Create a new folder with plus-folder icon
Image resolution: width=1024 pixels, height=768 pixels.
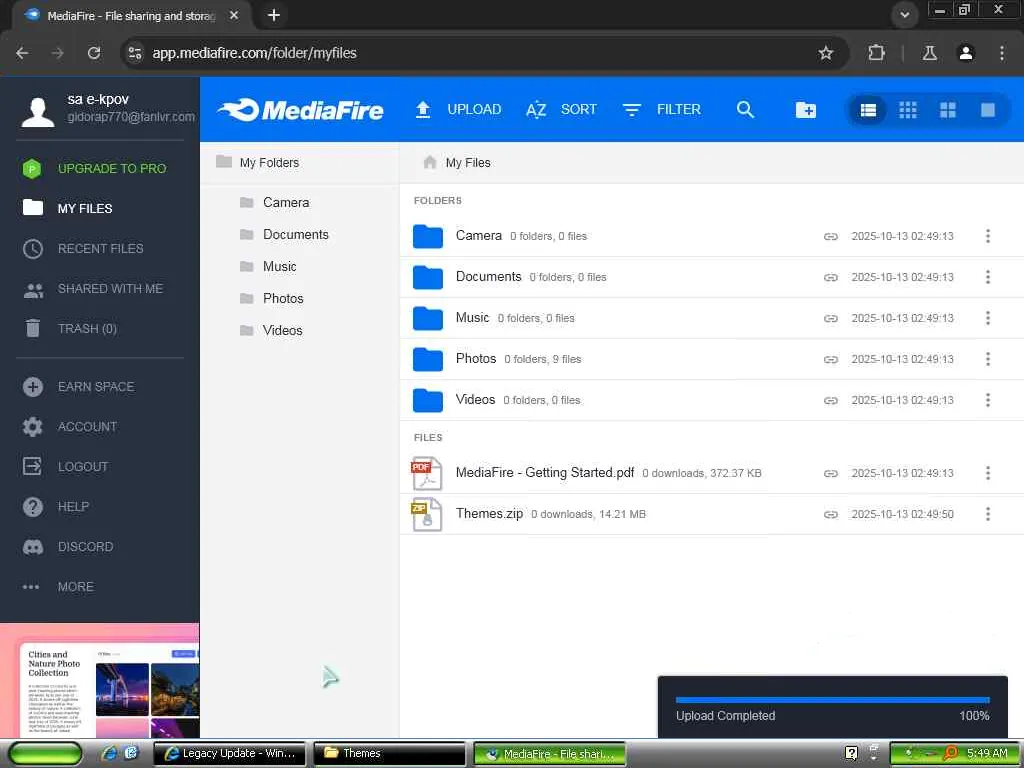click(806, 110)
